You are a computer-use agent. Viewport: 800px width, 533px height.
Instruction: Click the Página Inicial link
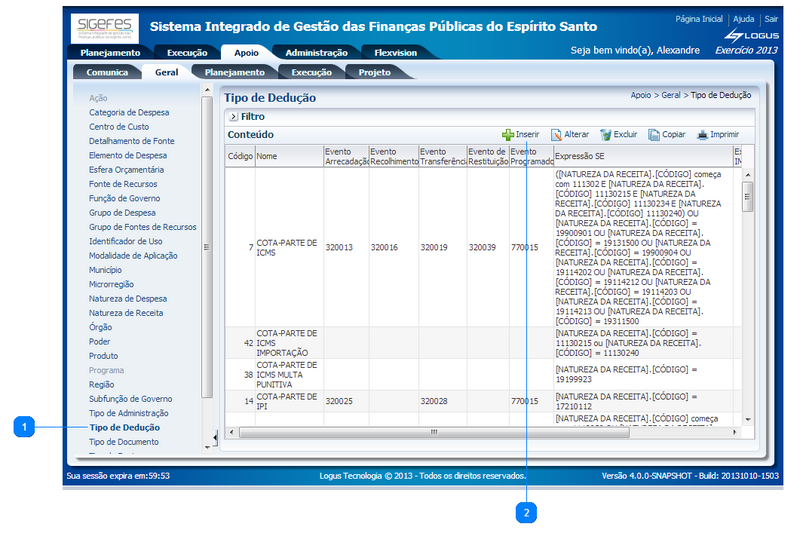coord(698,19)
